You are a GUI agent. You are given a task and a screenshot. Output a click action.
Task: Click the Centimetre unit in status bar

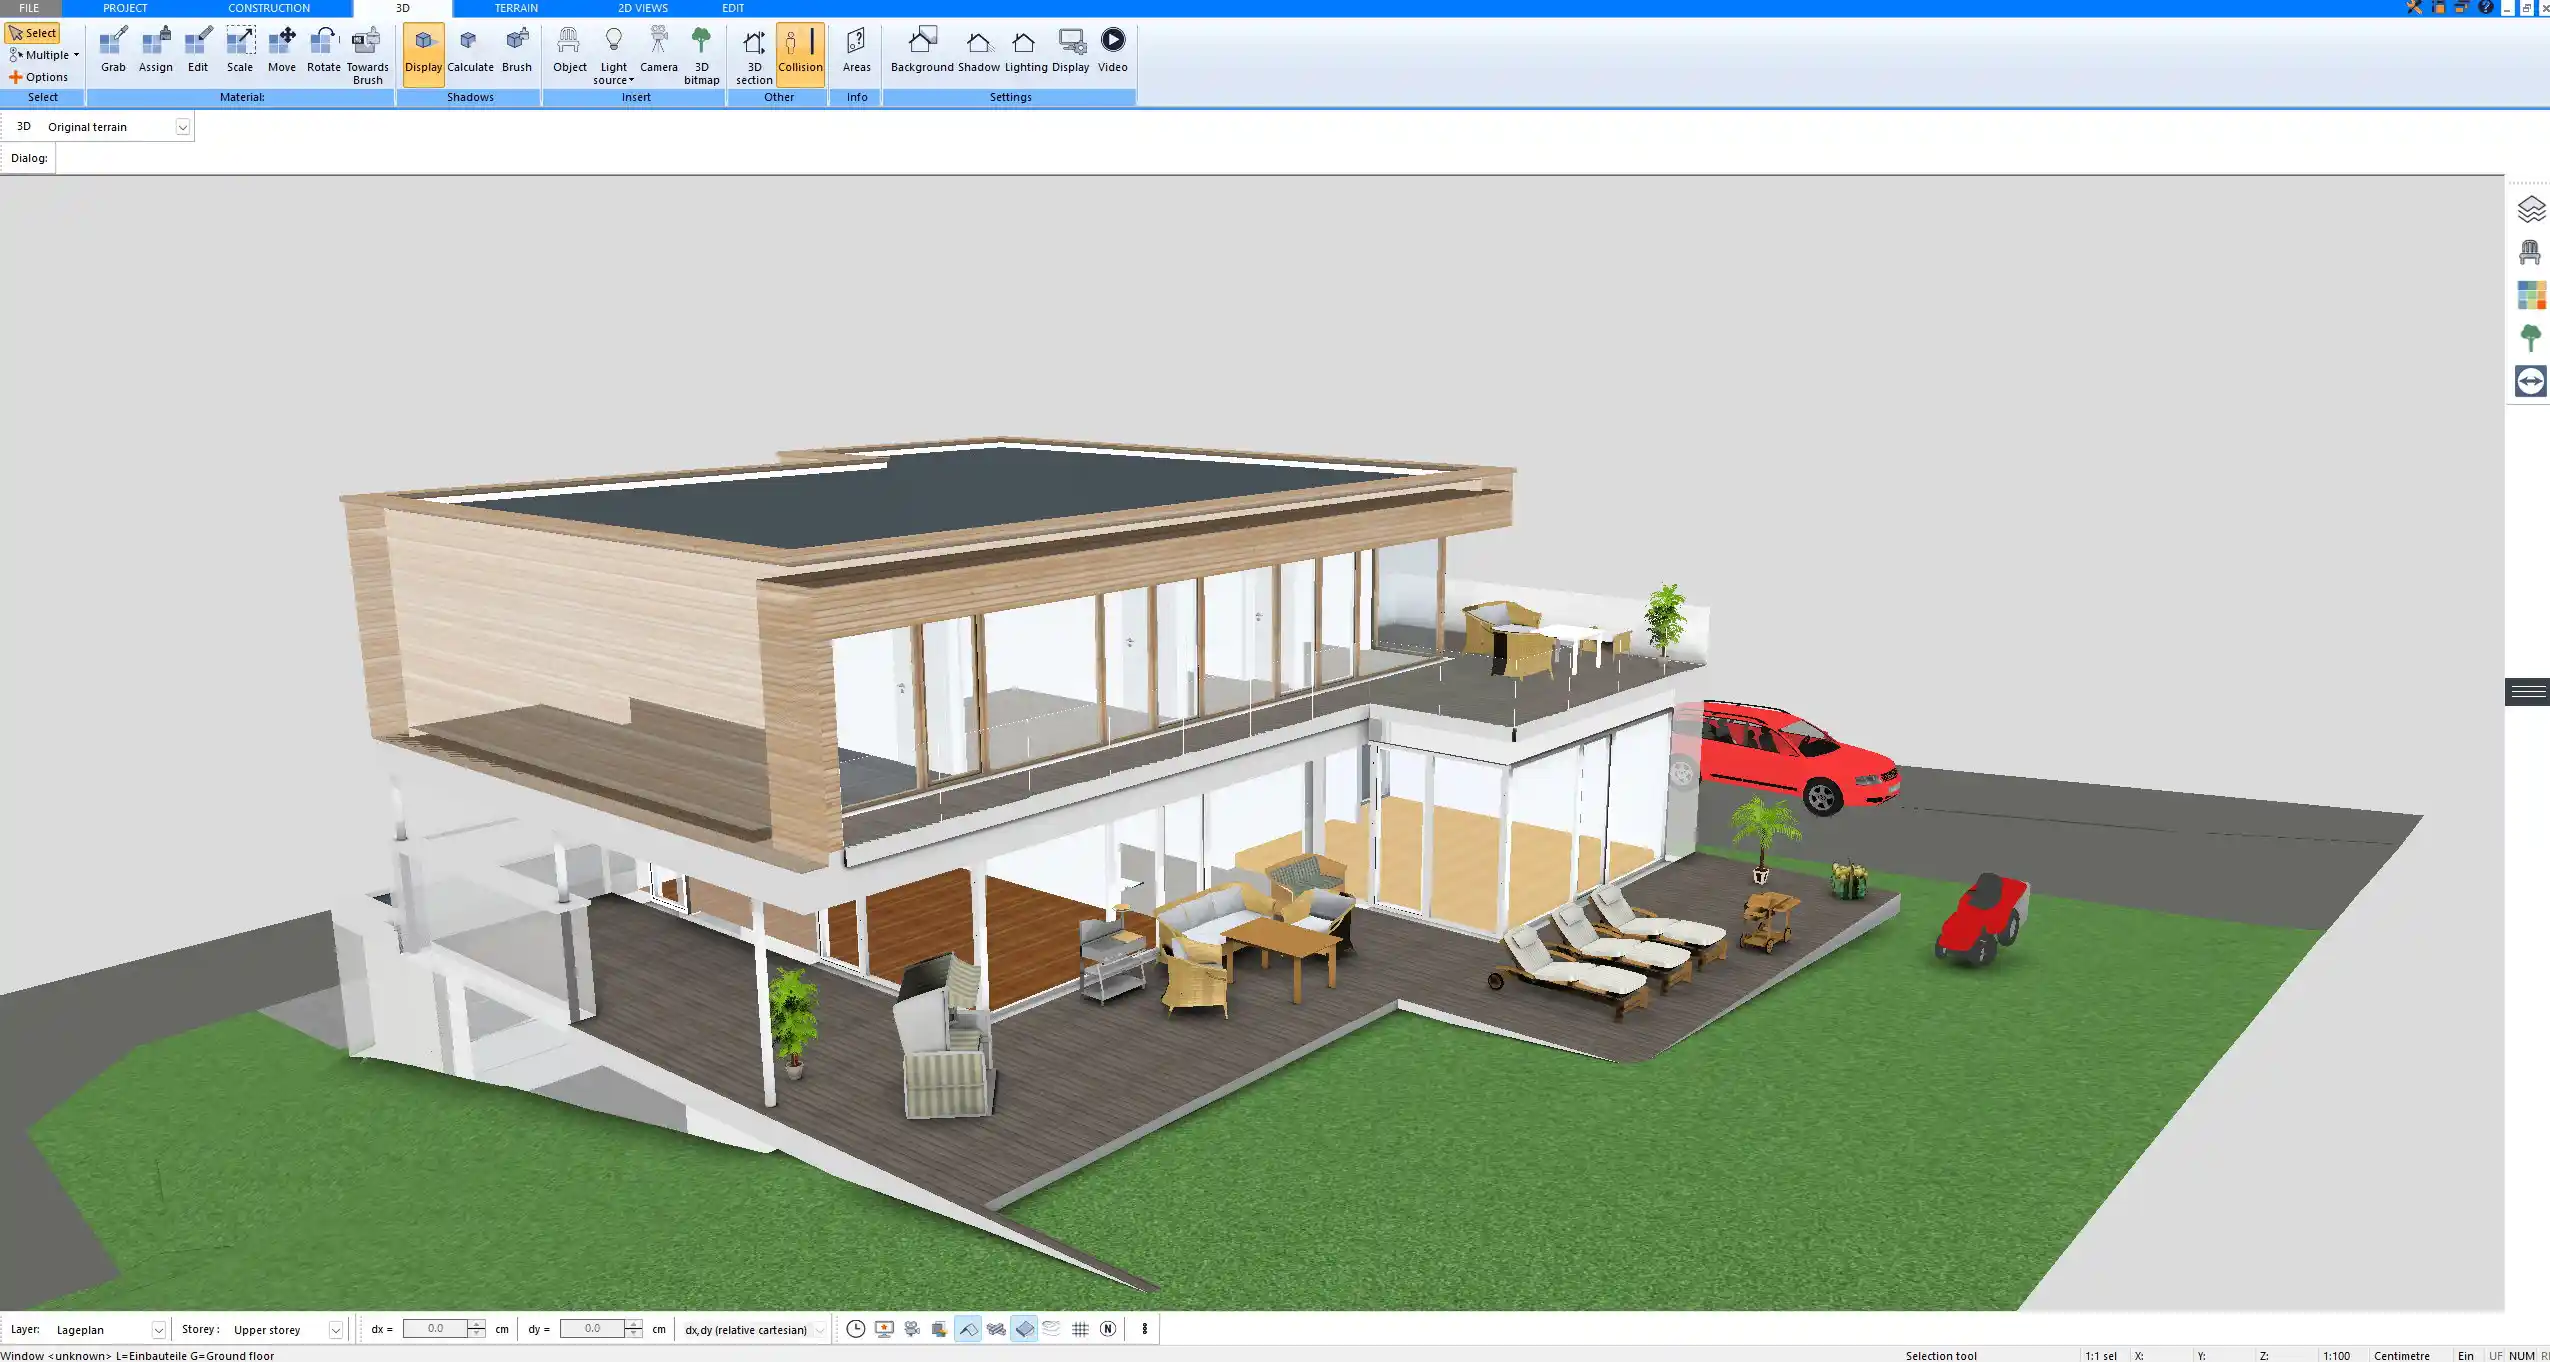2401,1356
